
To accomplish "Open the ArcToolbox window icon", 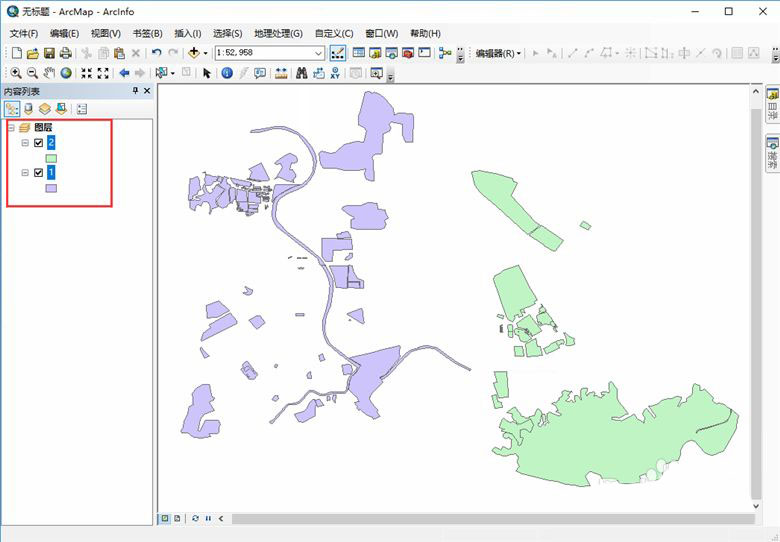I will (408, 53).
